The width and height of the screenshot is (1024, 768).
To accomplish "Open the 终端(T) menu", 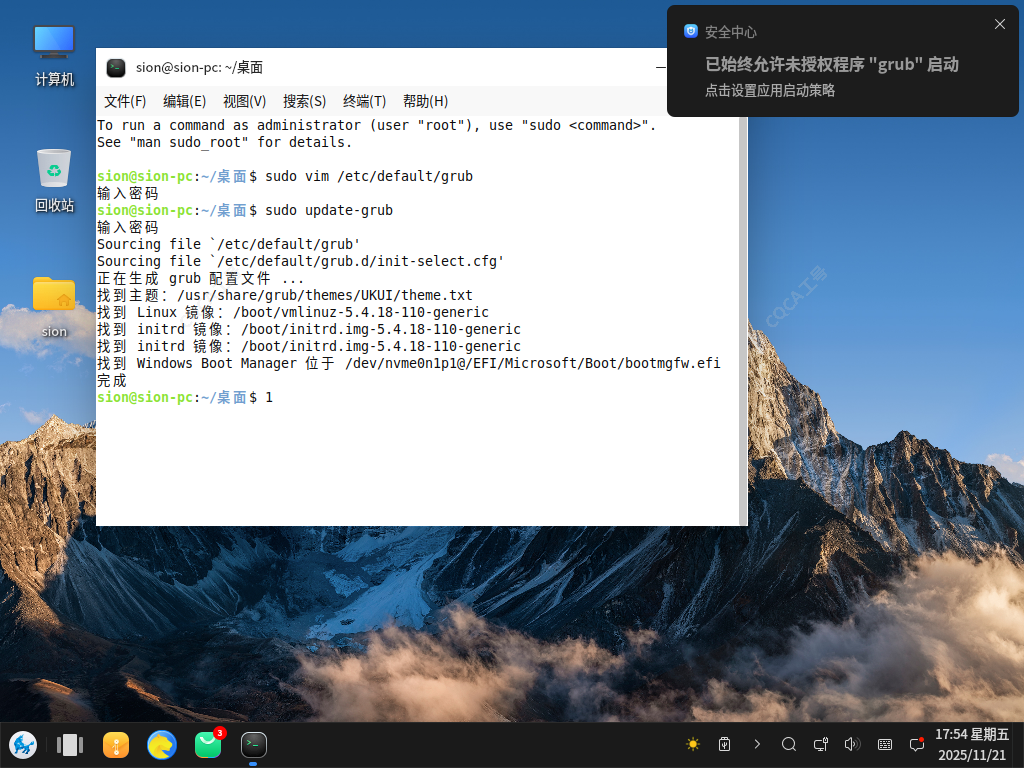I will pos(364,101).
